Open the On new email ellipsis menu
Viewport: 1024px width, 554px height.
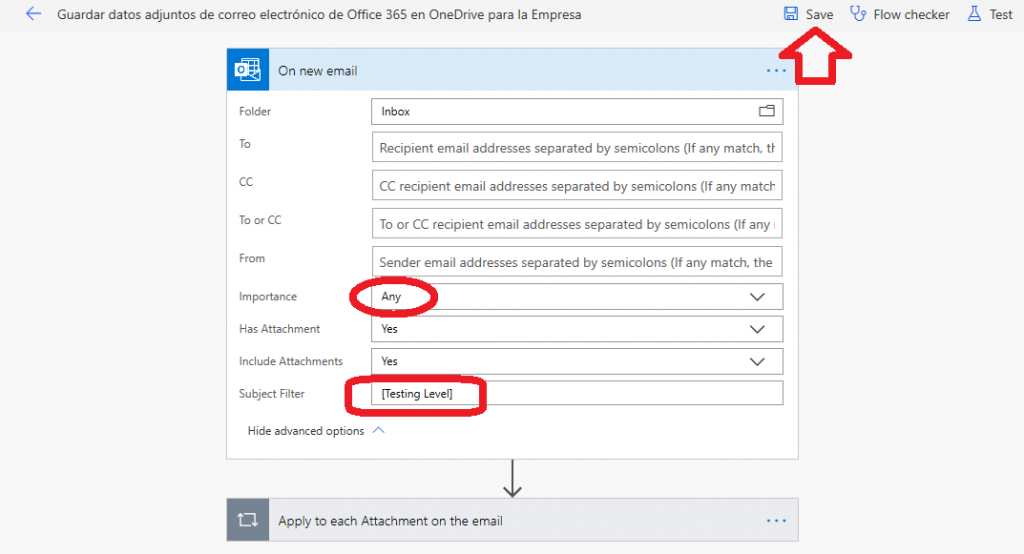[776, 71]
